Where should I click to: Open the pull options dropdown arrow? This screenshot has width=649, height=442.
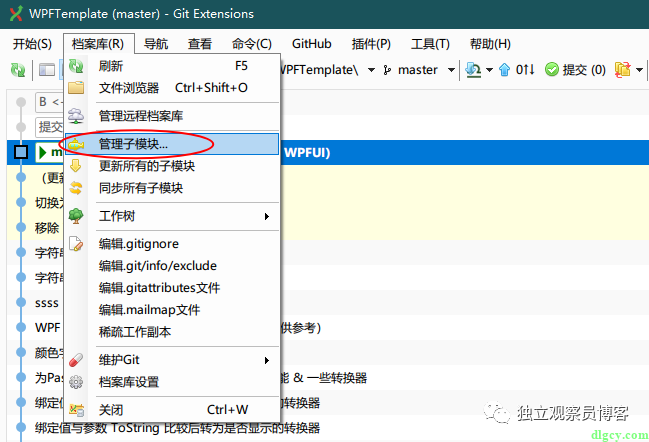click(x=489, y=70)
